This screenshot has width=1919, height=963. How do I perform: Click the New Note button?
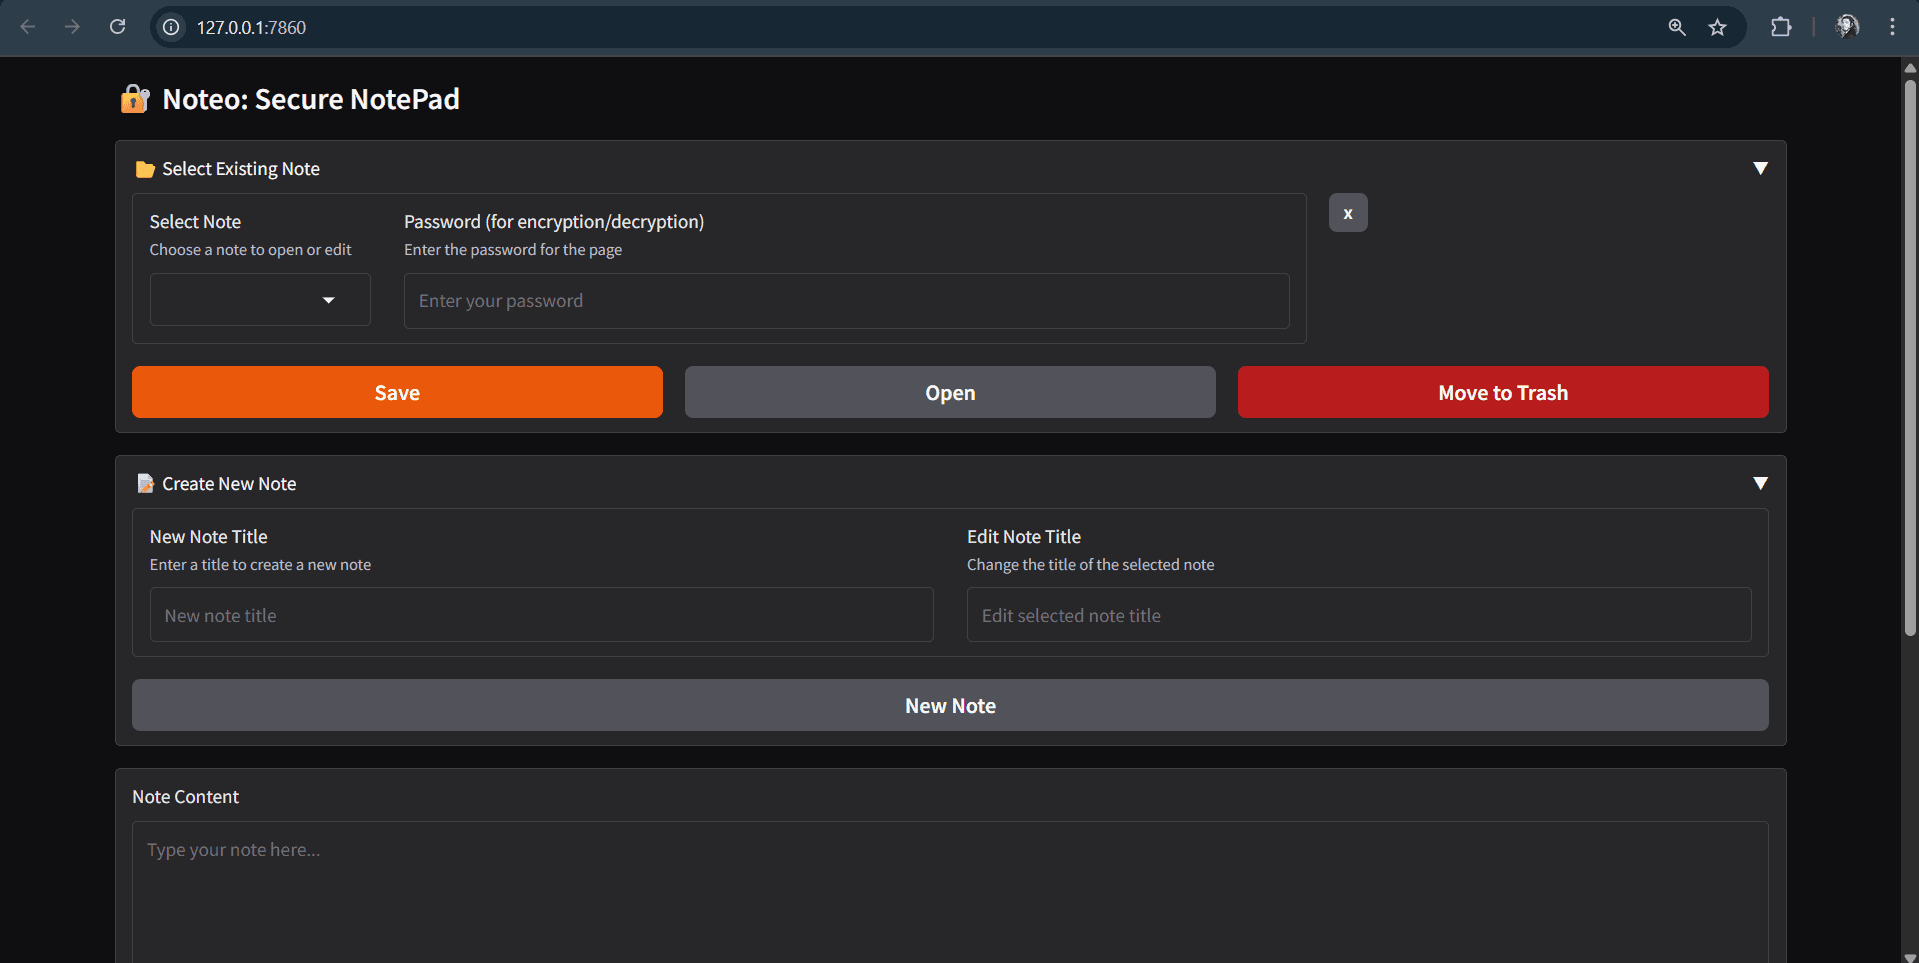coord(950,705)
